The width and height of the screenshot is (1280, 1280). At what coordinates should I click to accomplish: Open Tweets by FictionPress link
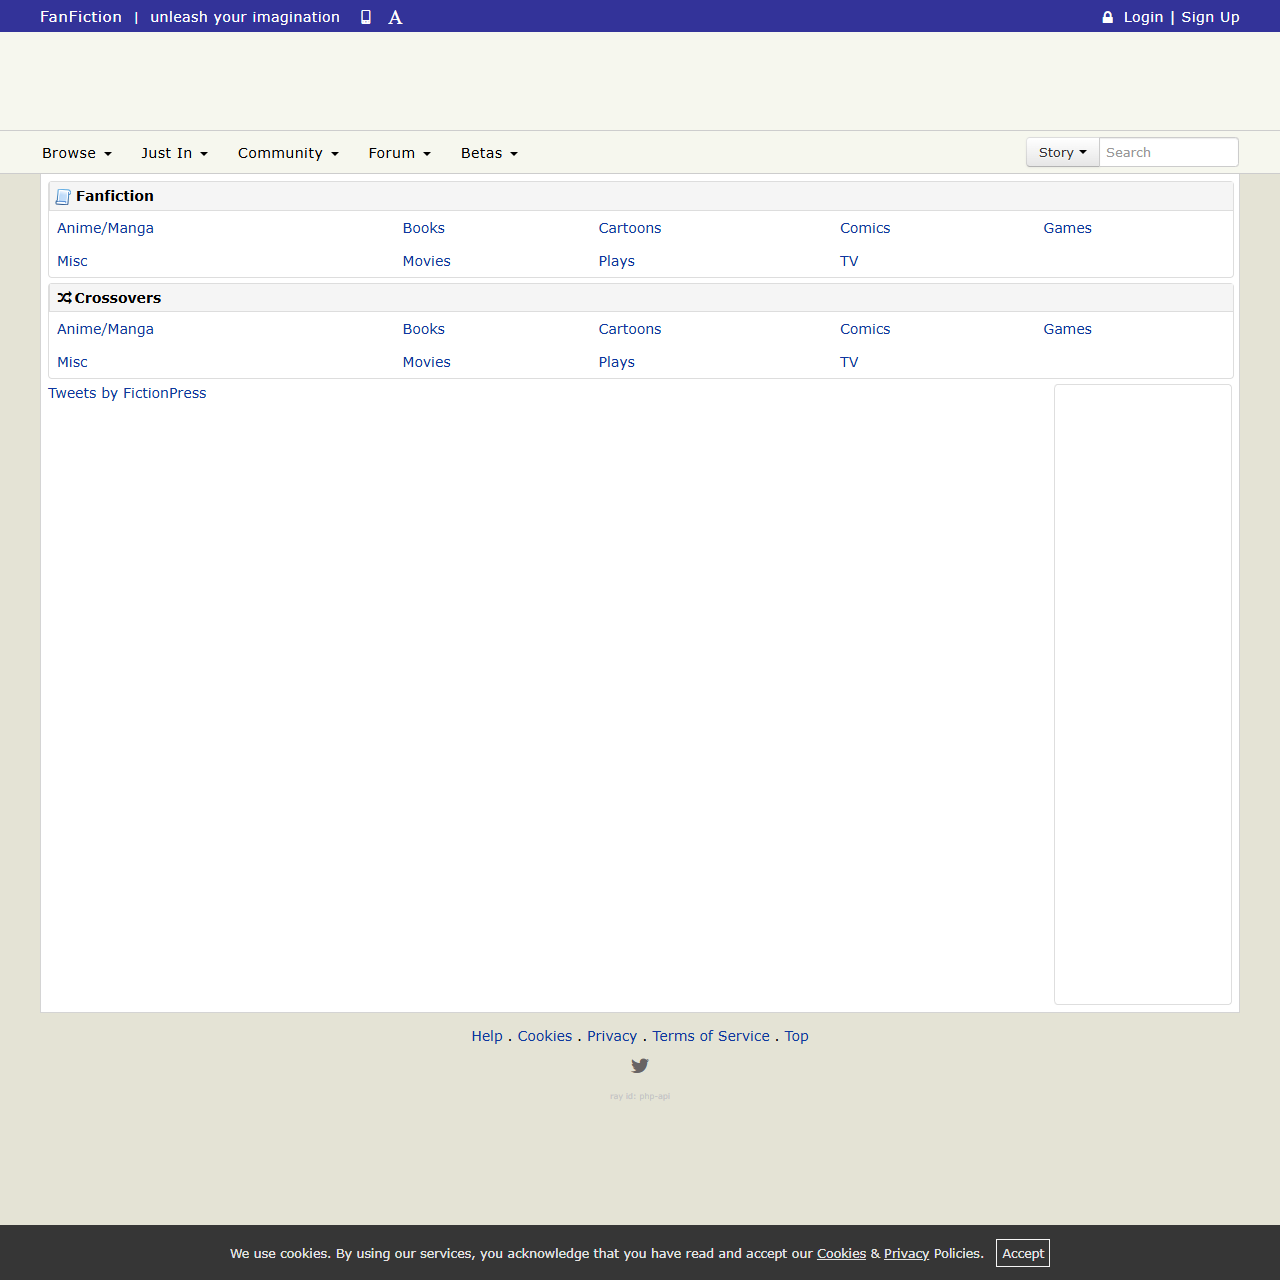point(127,393)
